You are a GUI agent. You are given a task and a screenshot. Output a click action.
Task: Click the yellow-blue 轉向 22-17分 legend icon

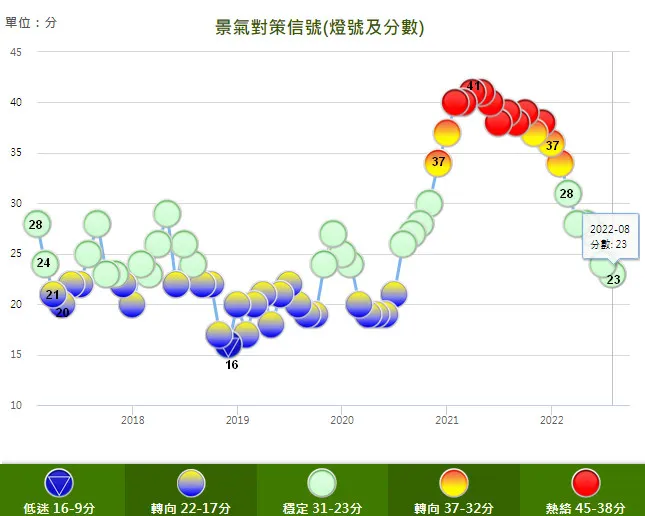(x=191, y=483)
